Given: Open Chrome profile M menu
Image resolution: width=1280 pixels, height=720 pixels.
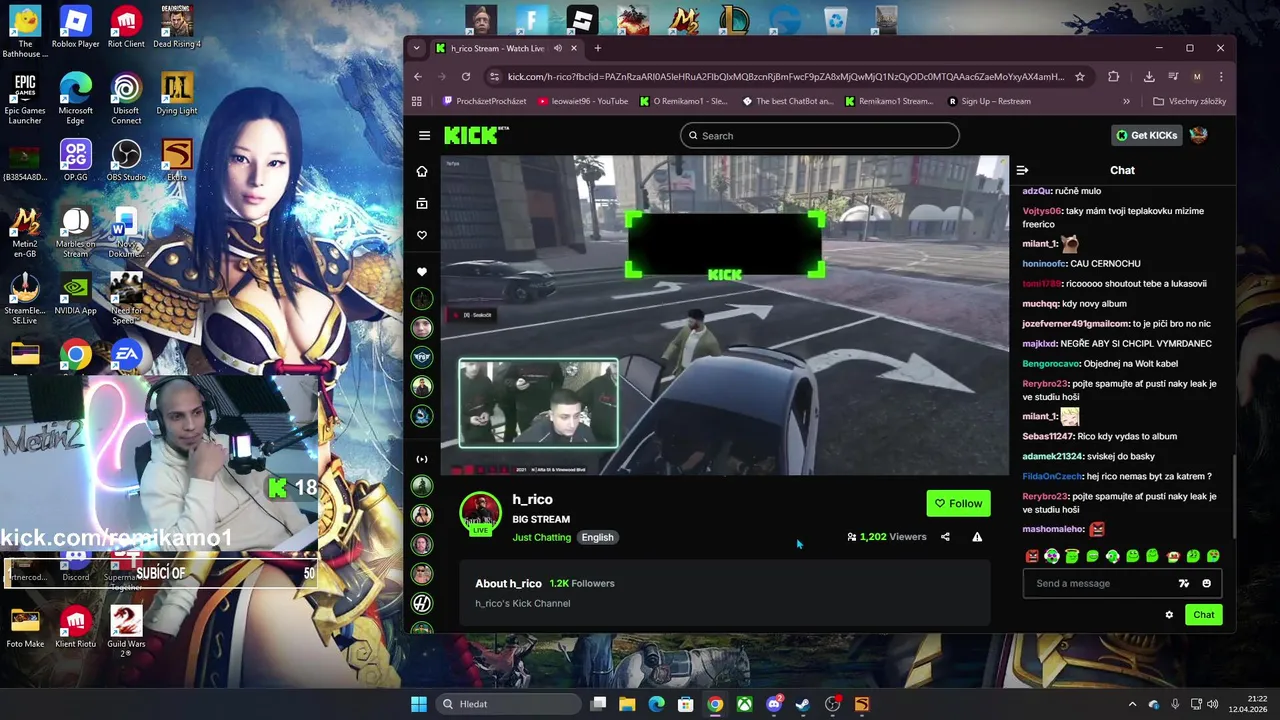Looking at the screenshot, I should tap(1197, 76).
